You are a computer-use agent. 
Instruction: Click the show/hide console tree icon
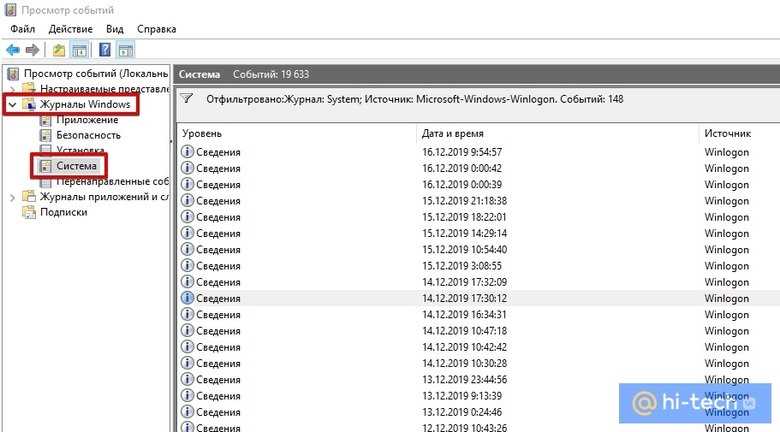[x=80, y=50]
